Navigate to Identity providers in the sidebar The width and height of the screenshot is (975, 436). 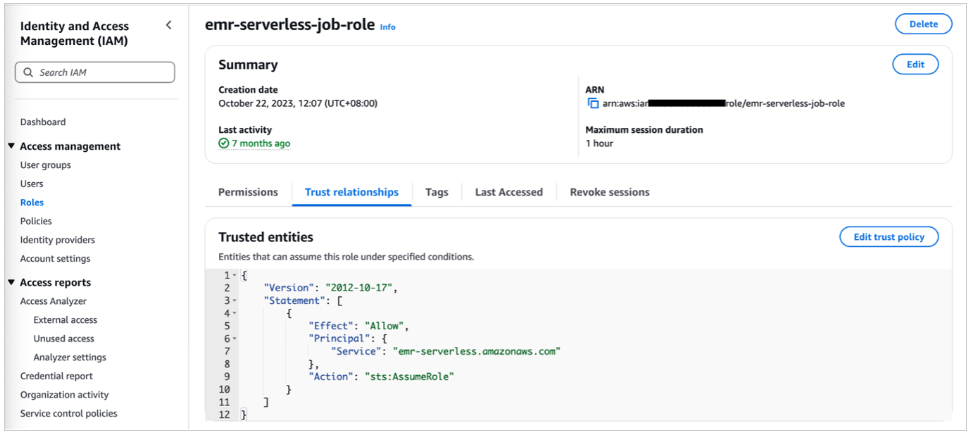point(57,240)
